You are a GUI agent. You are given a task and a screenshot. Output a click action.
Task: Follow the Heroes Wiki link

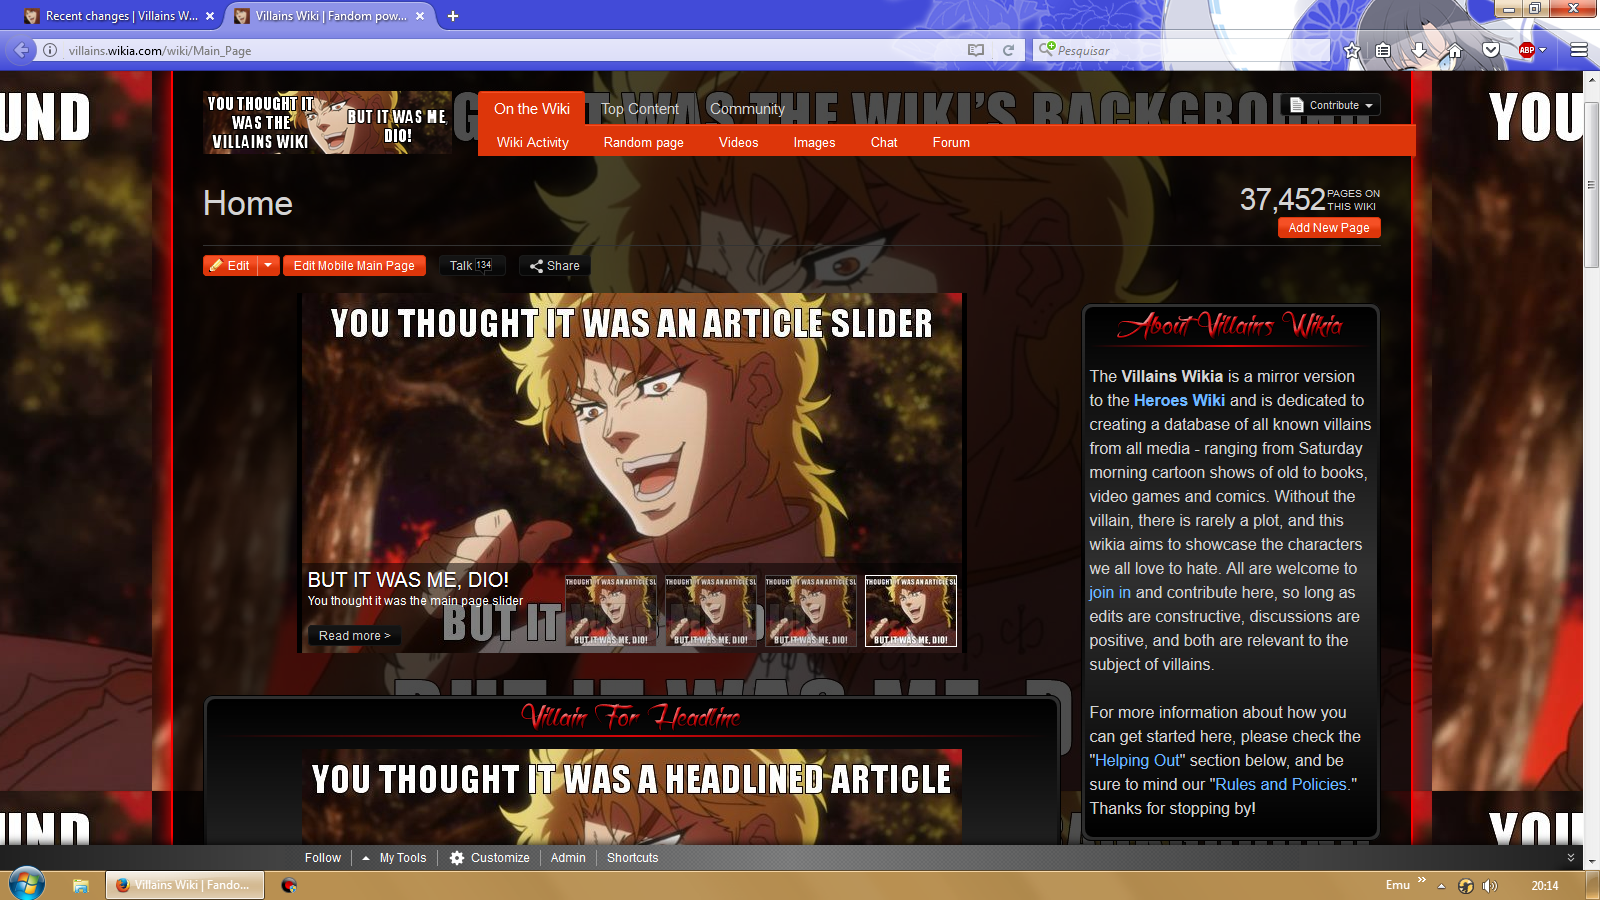tap(1179, 400)
